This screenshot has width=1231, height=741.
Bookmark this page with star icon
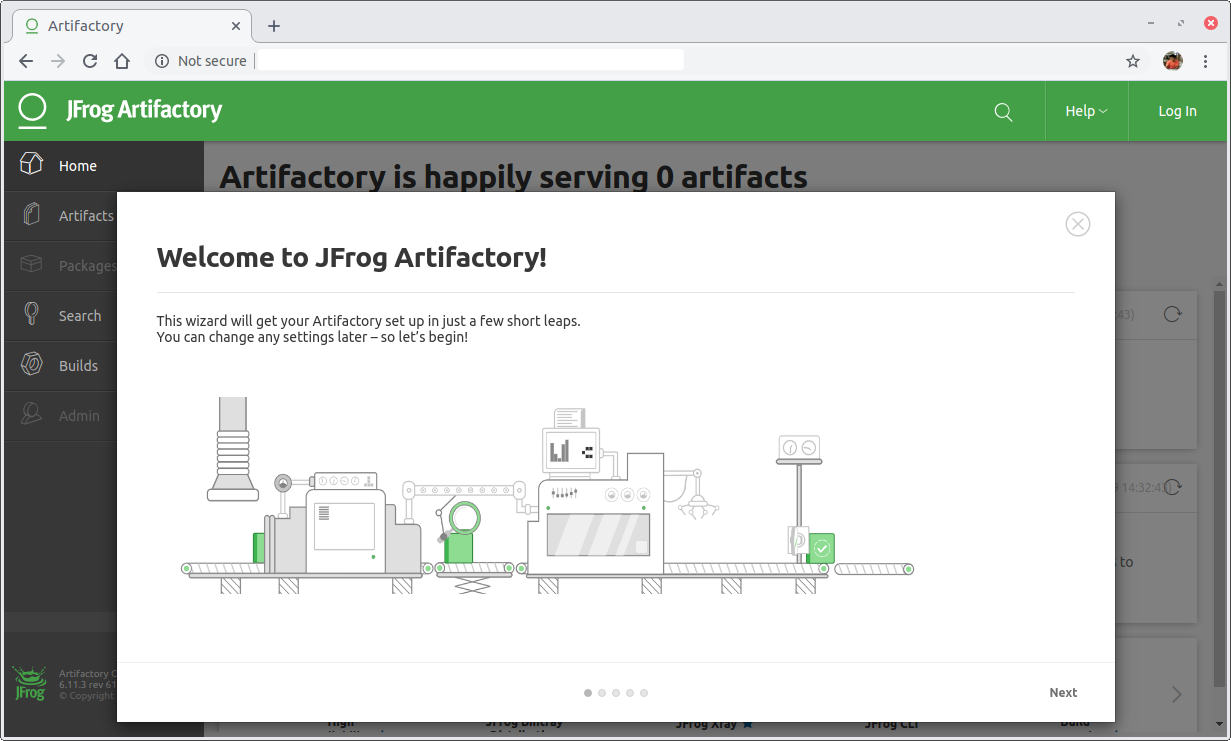[x=1133, y=61]
